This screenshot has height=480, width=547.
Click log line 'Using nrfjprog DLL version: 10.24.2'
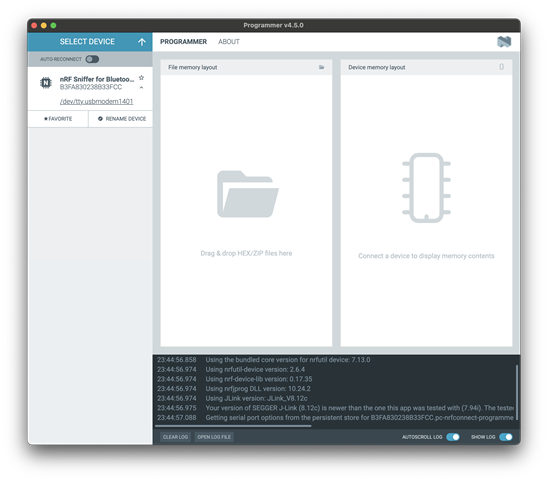point(258,389)
